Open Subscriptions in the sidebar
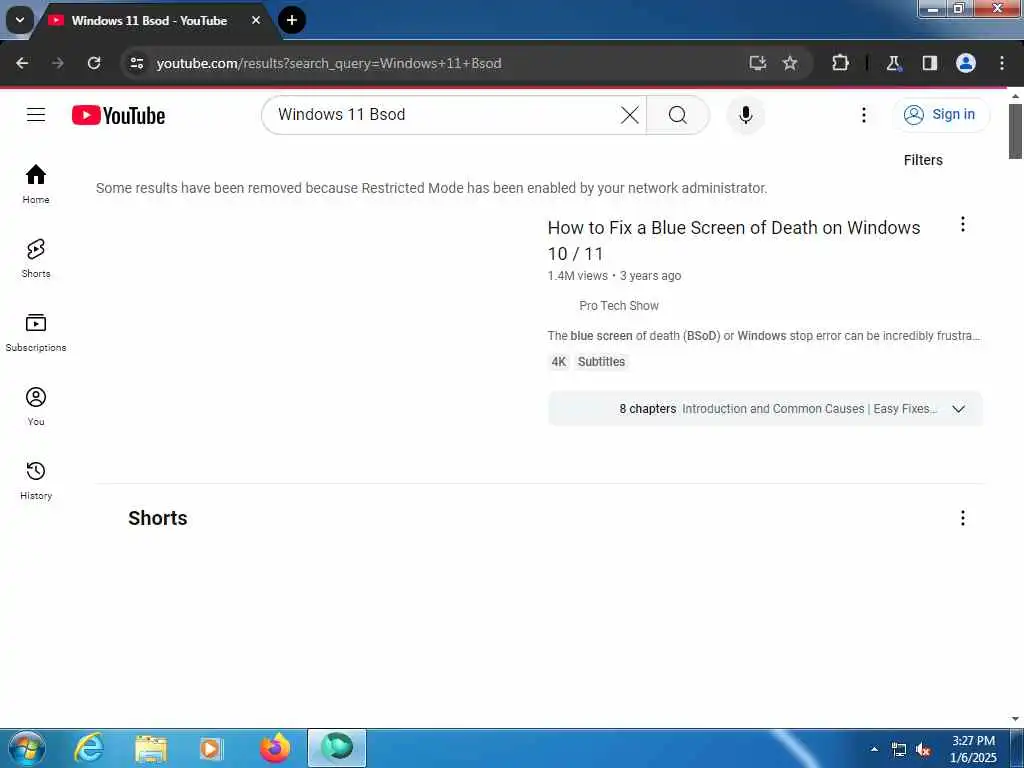Screen dimensions: 1024x768 tap(36, 332)
